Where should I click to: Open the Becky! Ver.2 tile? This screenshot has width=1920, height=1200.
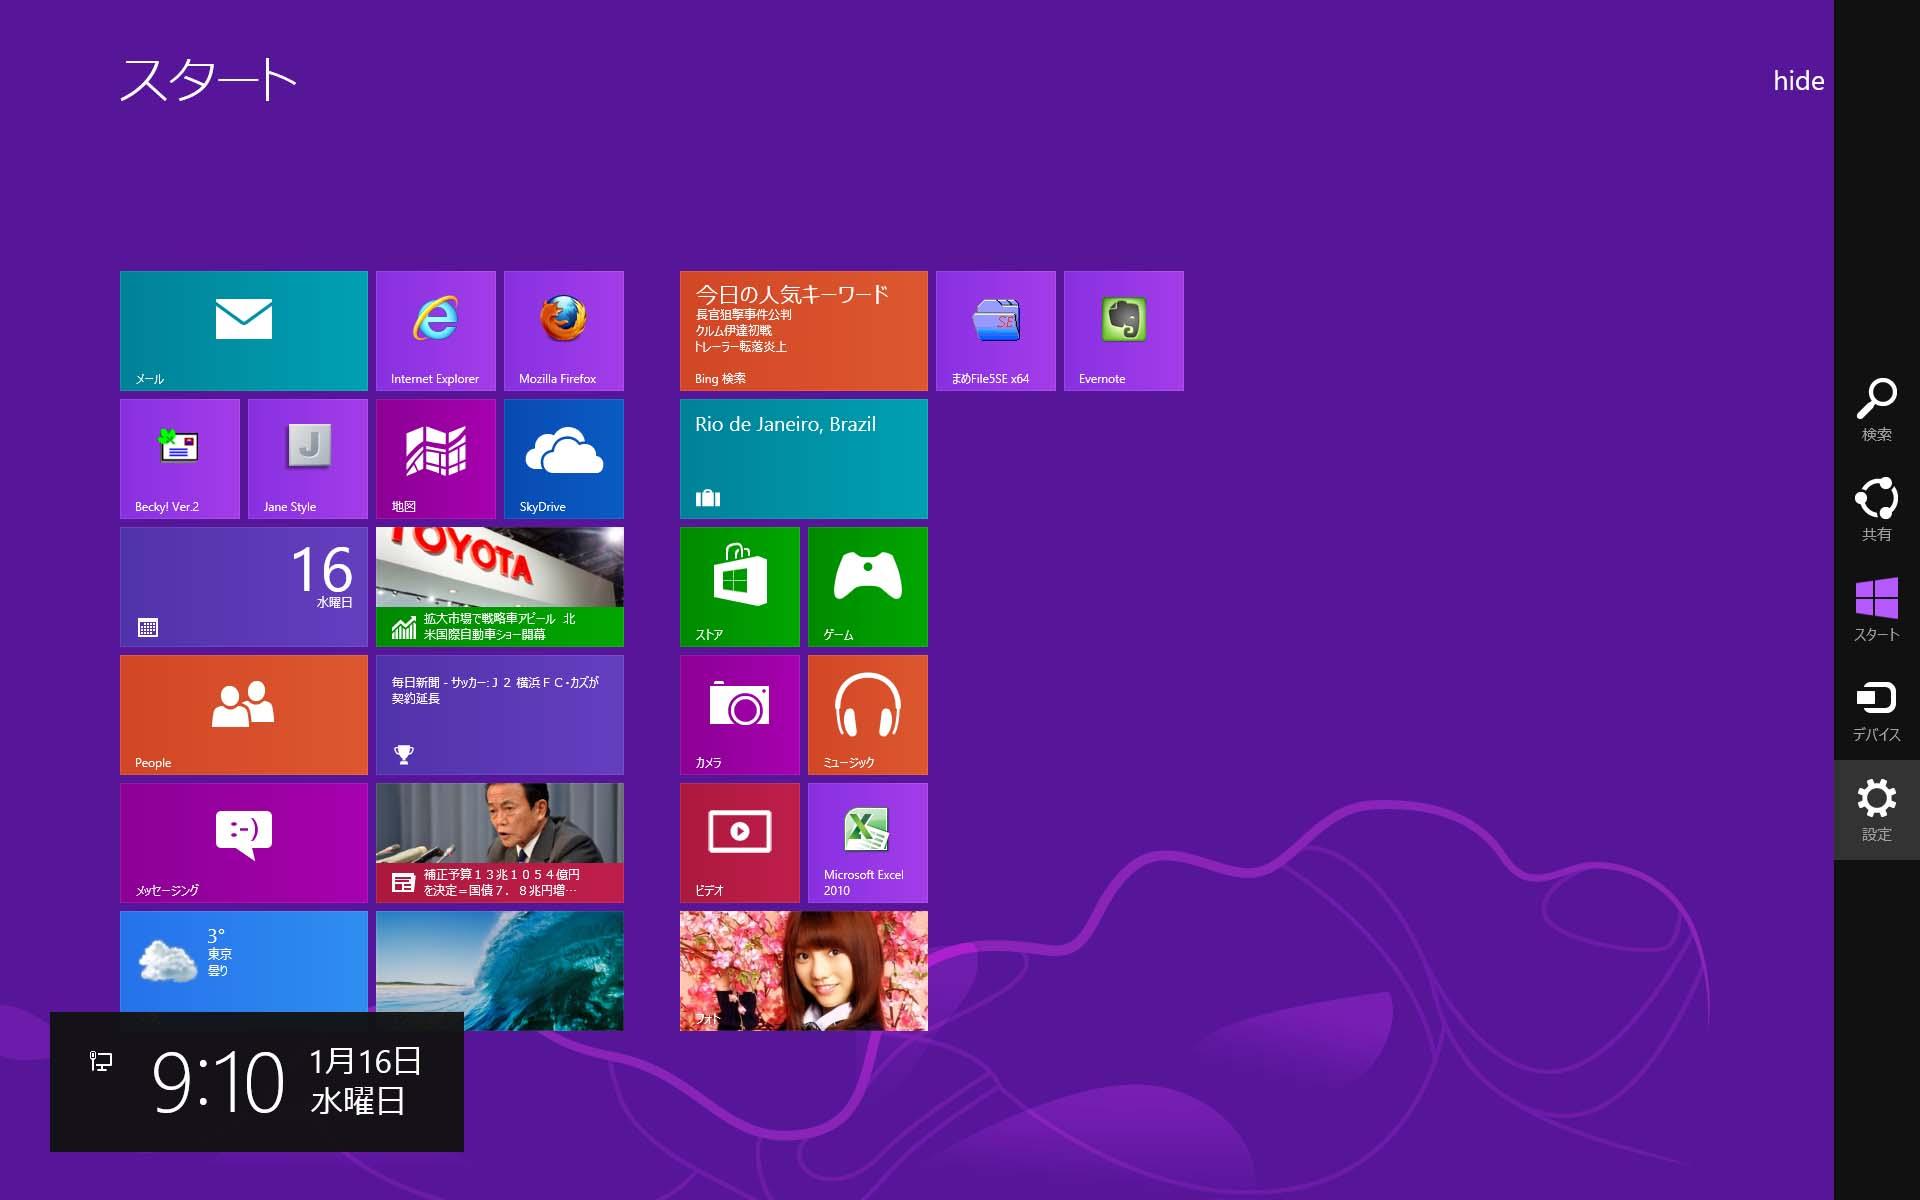pos(179,458)
